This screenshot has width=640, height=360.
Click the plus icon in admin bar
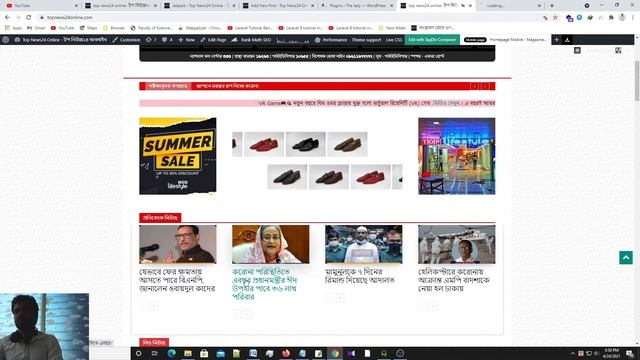click(556, 40)
